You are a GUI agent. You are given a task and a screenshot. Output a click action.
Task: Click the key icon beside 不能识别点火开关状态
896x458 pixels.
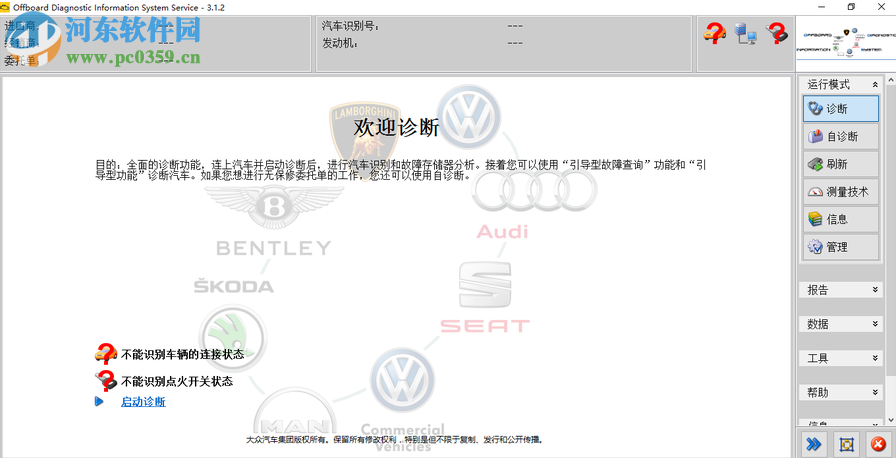click(x=106, y=380)
